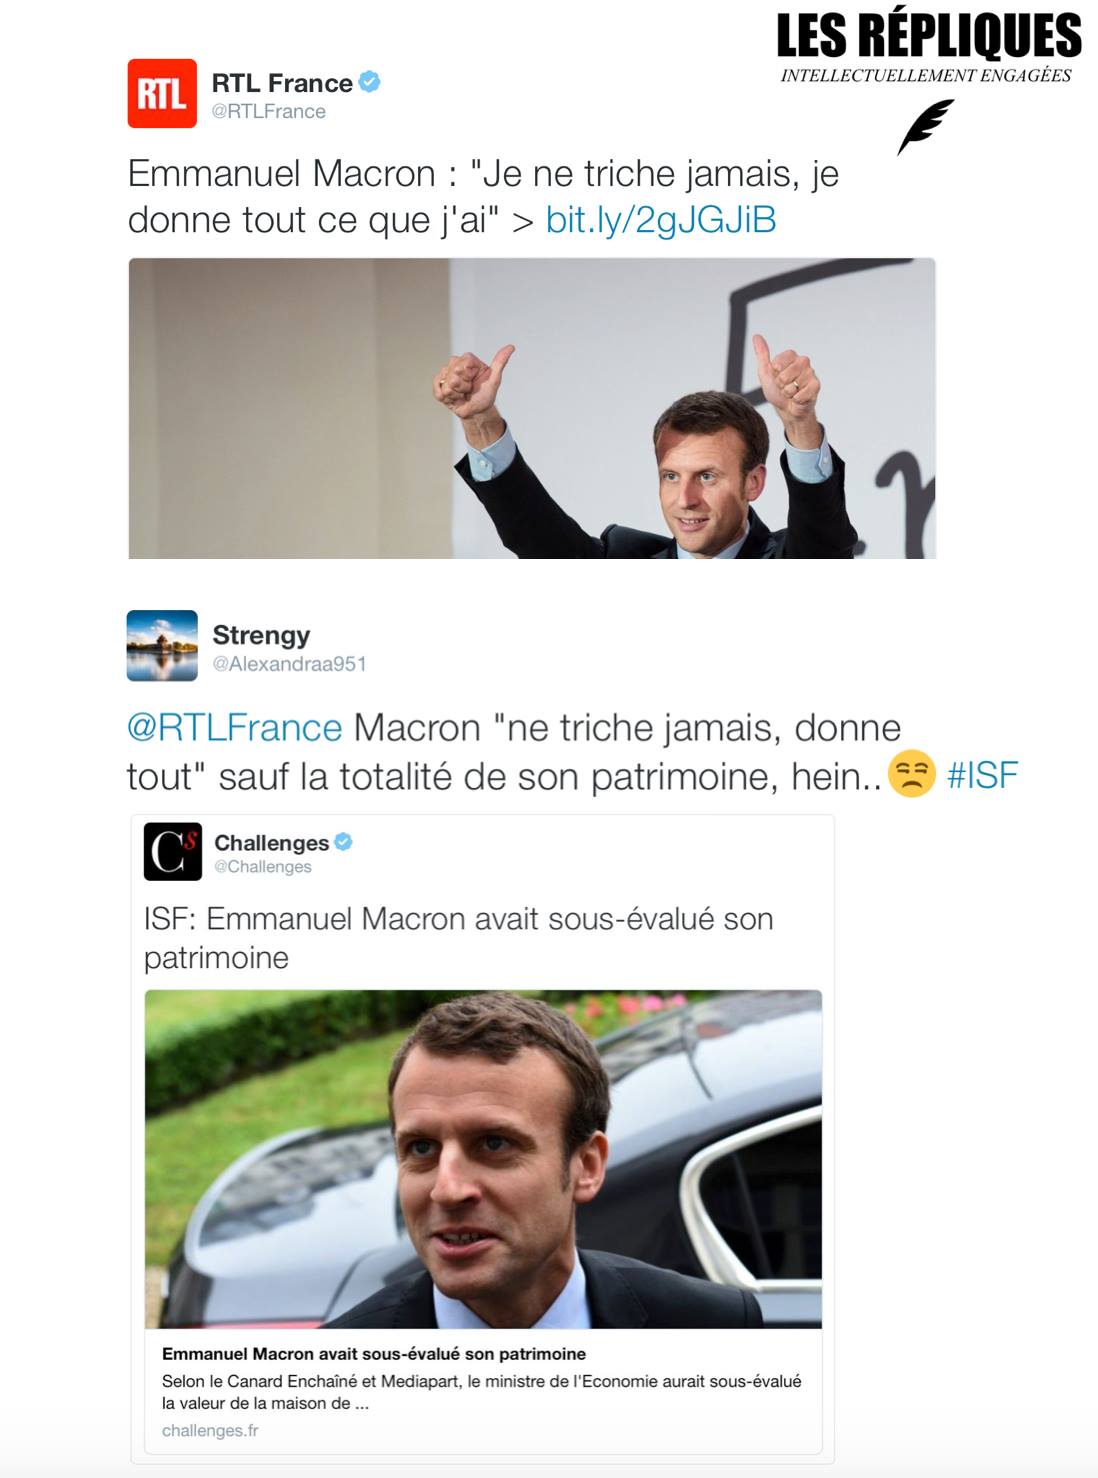The width and height of the screenshot is (1098, 1478).
Task: Open Strengy account name
Action: (x=261, y=635)
